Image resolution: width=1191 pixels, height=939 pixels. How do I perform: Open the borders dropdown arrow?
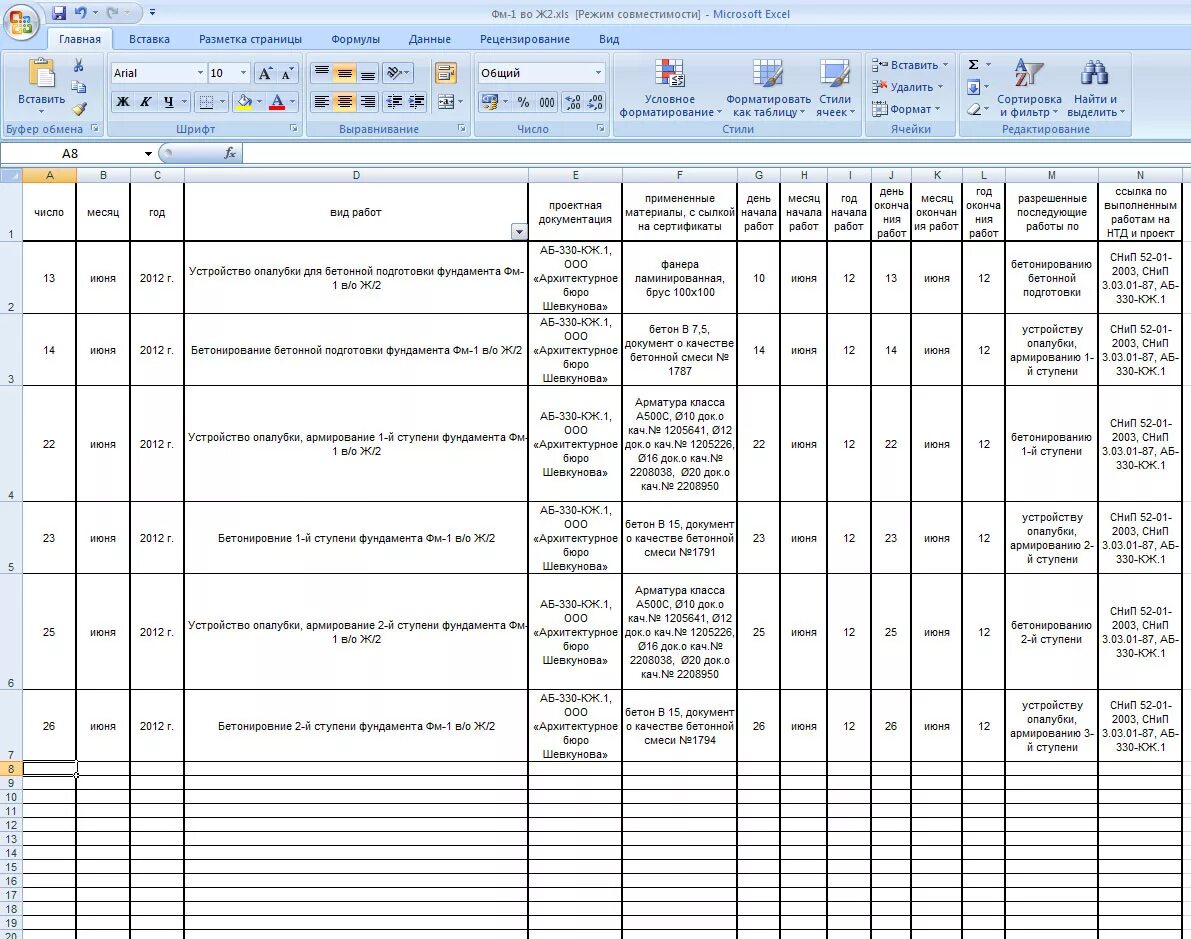[223, 101]
